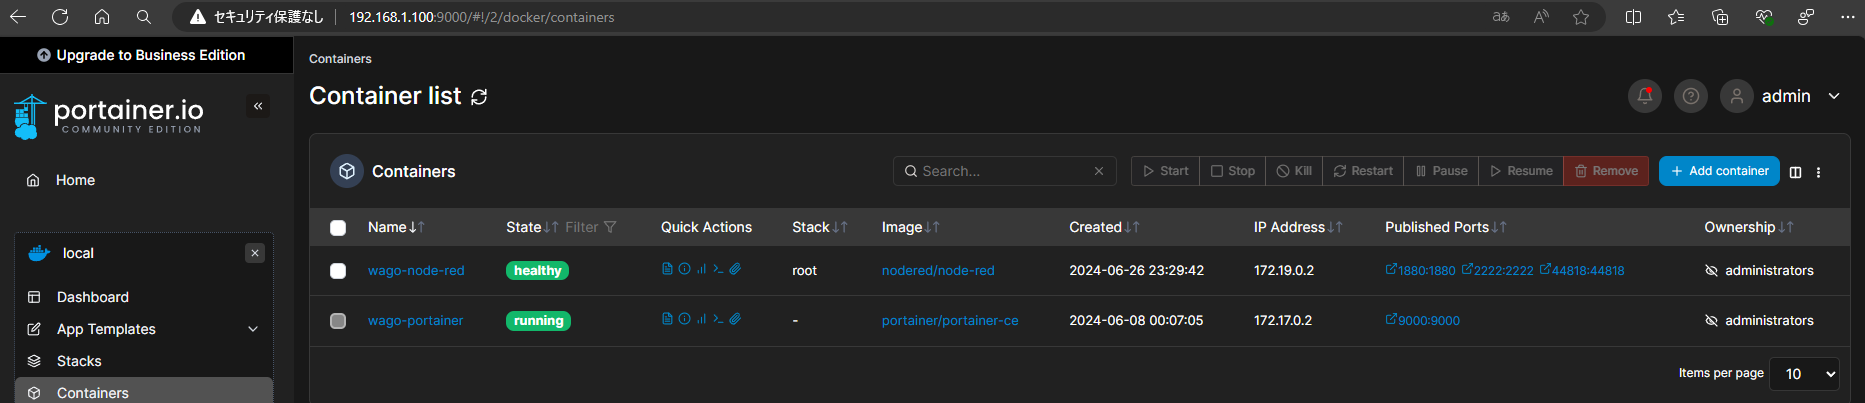
Task: Open exec console for wago-portainer
Action: pos(718,319)
